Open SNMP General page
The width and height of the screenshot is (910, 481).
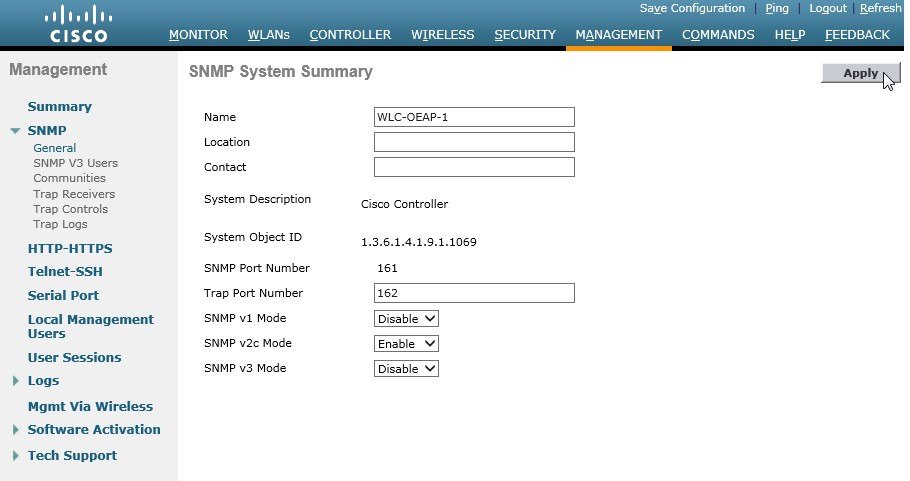point(55,148)
